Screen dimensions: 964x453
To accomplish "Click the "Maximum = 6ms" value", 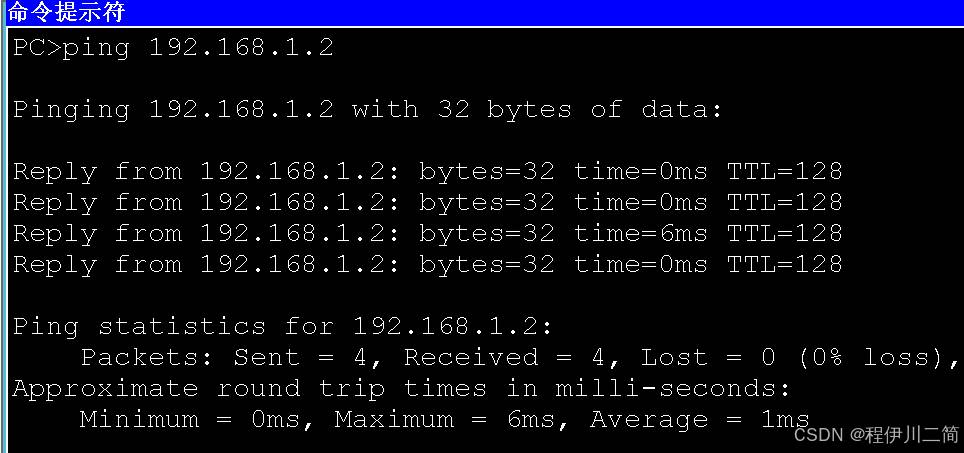I will tap(452, 419).
